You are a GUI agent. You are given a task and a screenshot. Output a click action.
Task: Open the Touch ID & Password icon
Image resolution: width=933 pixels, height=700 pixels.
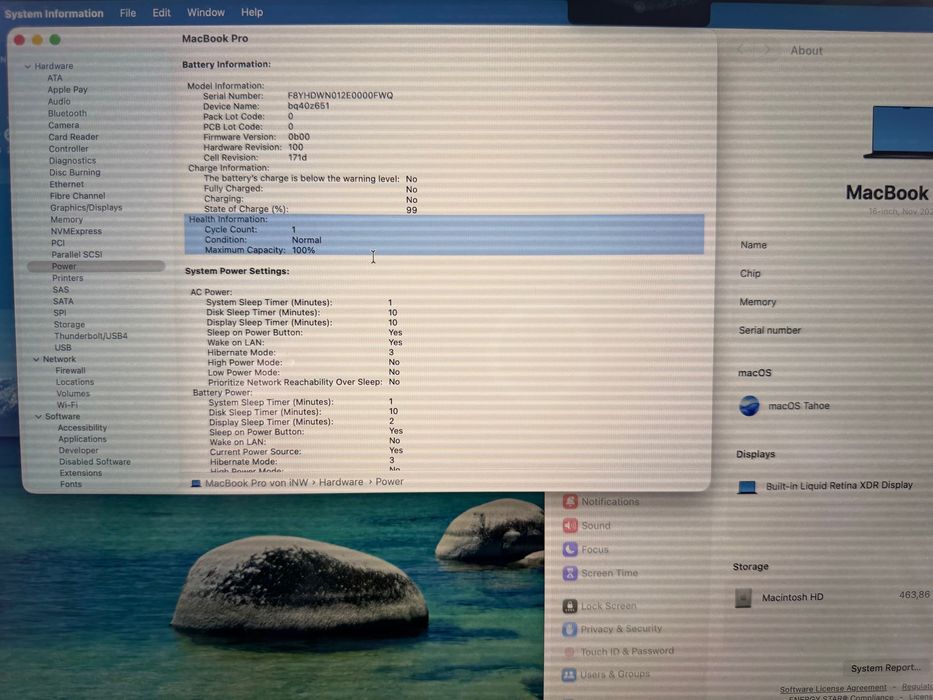570,652
